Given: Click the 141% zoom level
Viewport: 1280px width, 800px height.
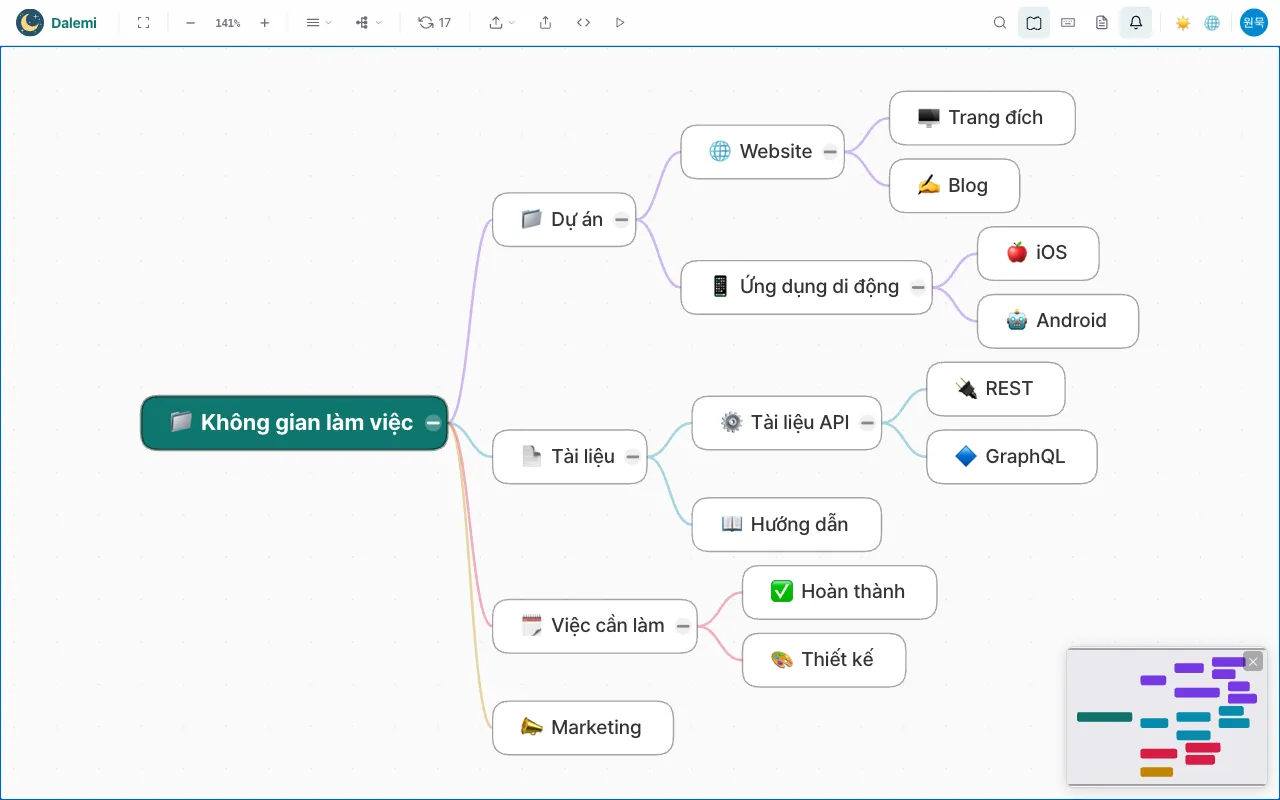Looking at the screenshot, I should coord(228,22).
